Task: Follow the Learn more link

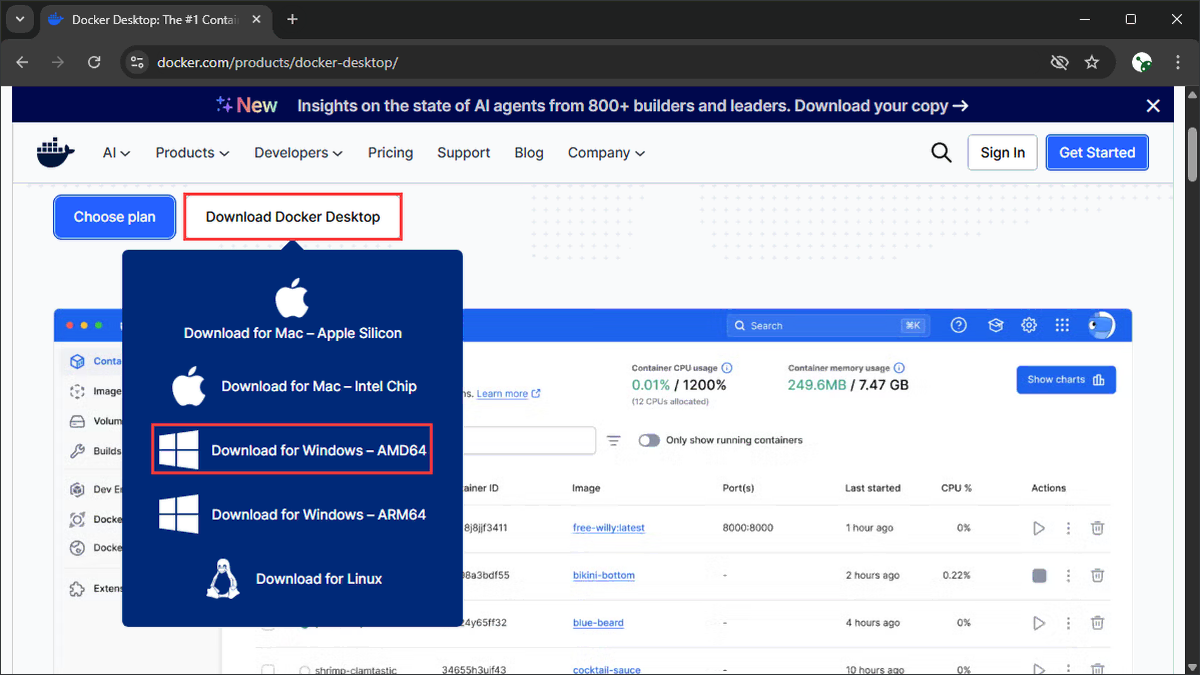Action: coord(508,394)
